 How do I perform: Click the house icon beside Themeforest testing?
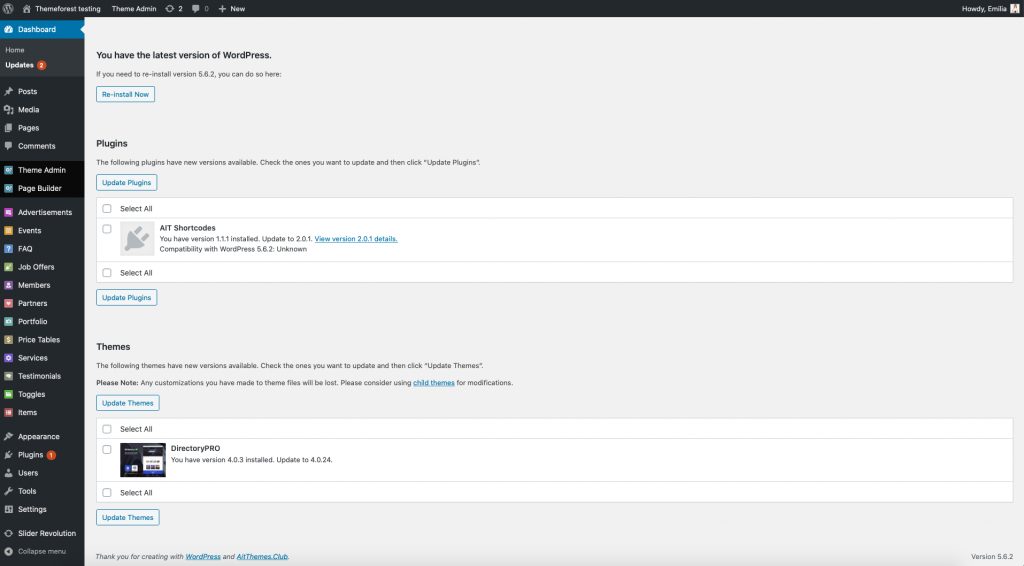tap(27, 8)
